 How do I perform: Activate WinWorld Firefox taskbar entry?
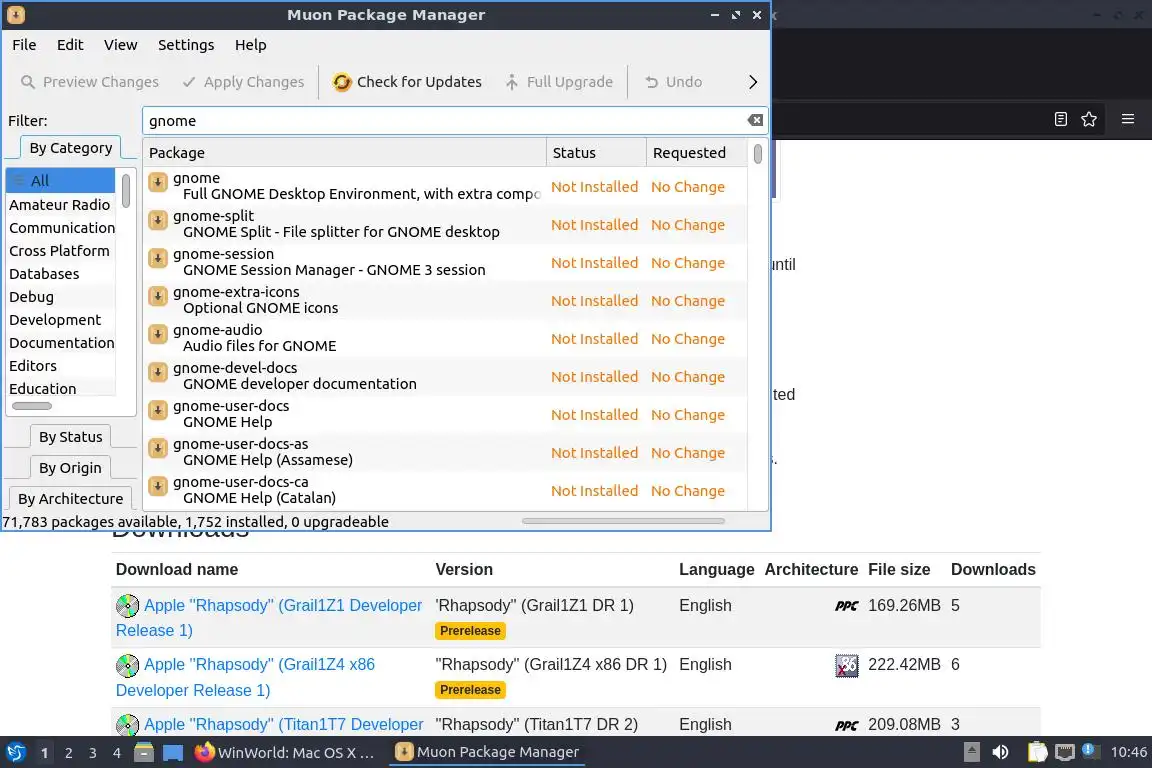click(286, 753)
